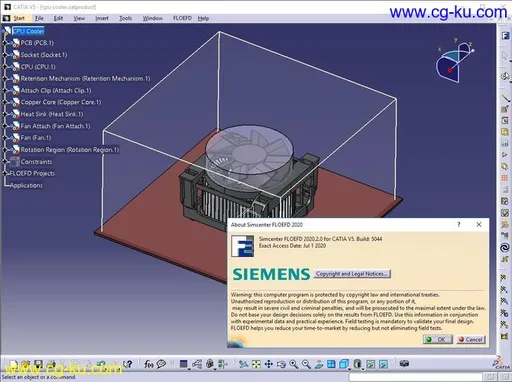Expand the CPU (CPU.1) tree node
This screenshot has height=382, width=512.
click(5, 67)
